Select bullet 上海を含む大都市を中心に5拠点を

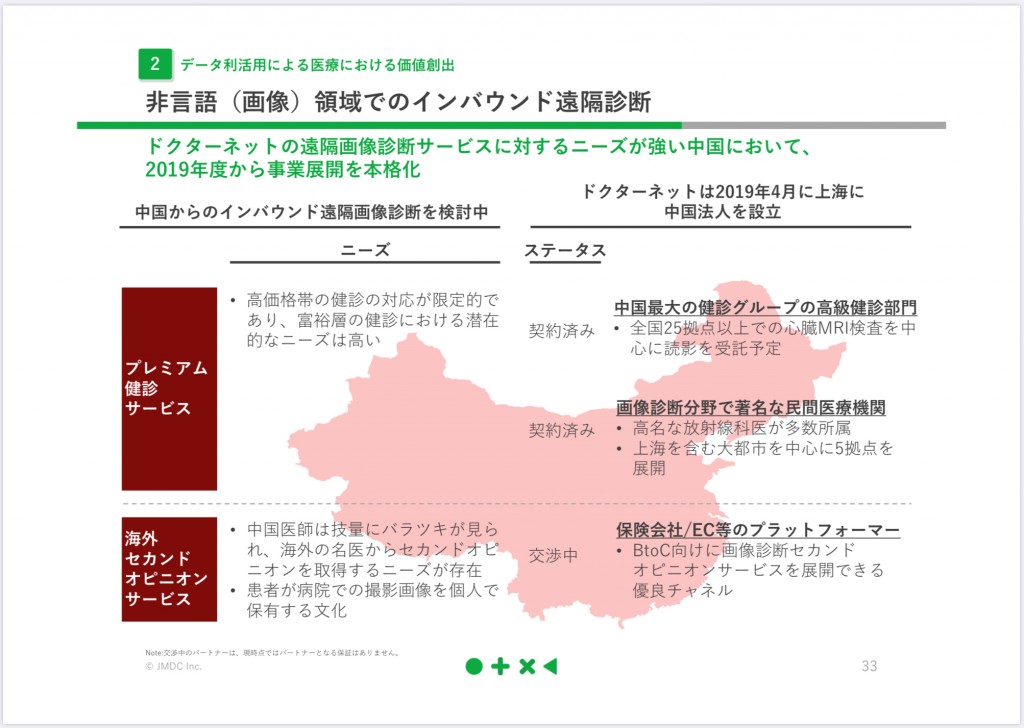point(763,449)
